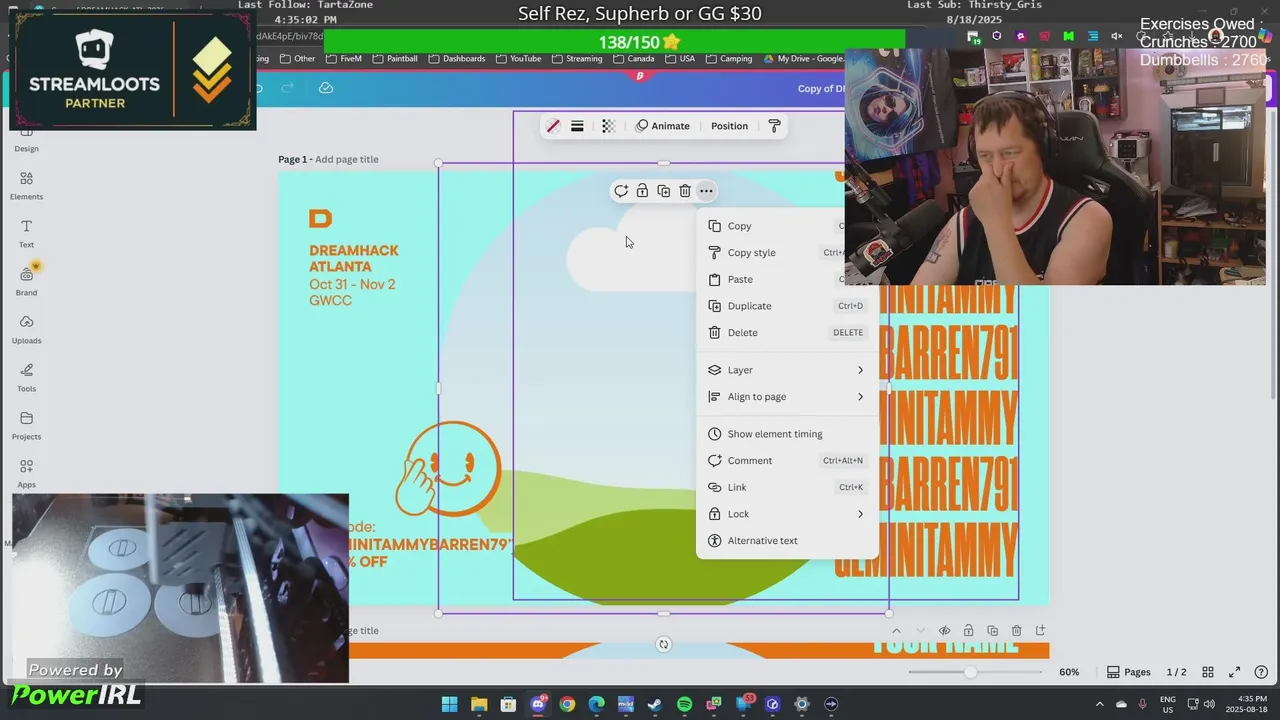
Task: Move page down with the chevron arrow
Action: click(920, 631)
